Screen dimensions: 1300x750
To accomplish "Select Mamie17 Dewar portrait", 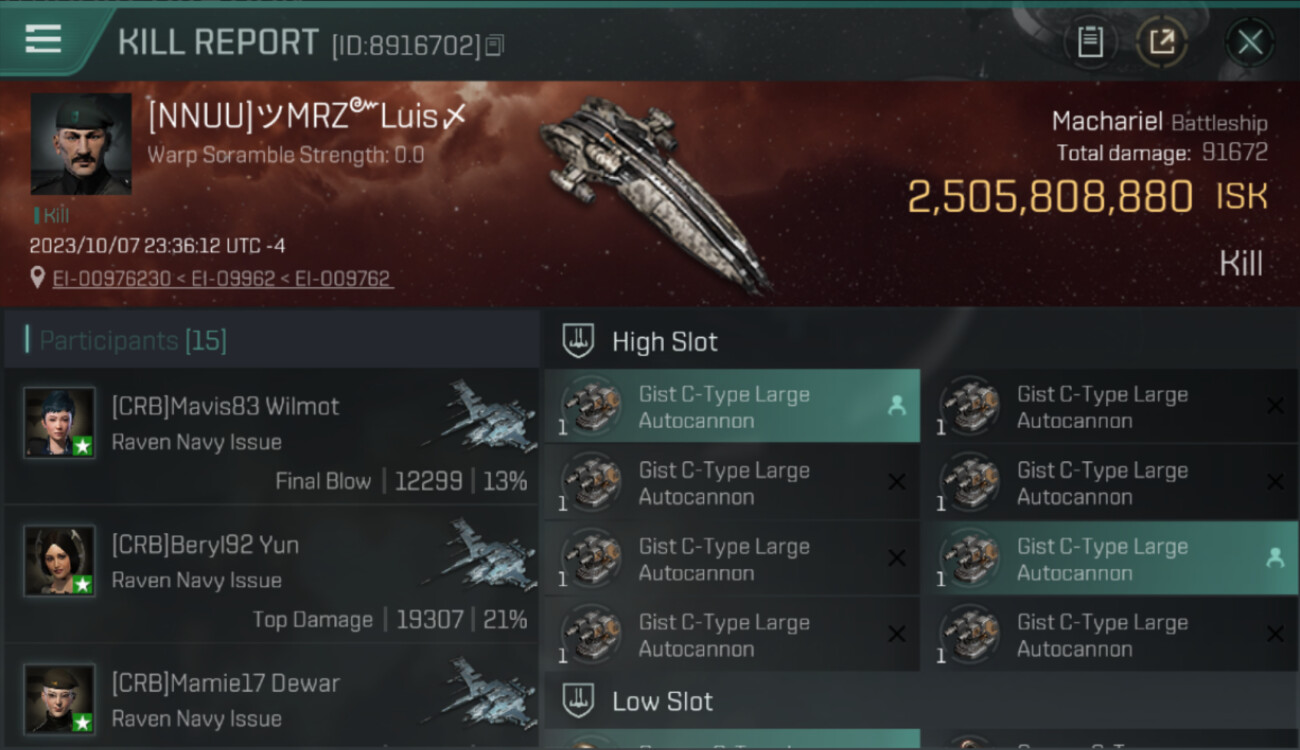I will coord(60,699).
